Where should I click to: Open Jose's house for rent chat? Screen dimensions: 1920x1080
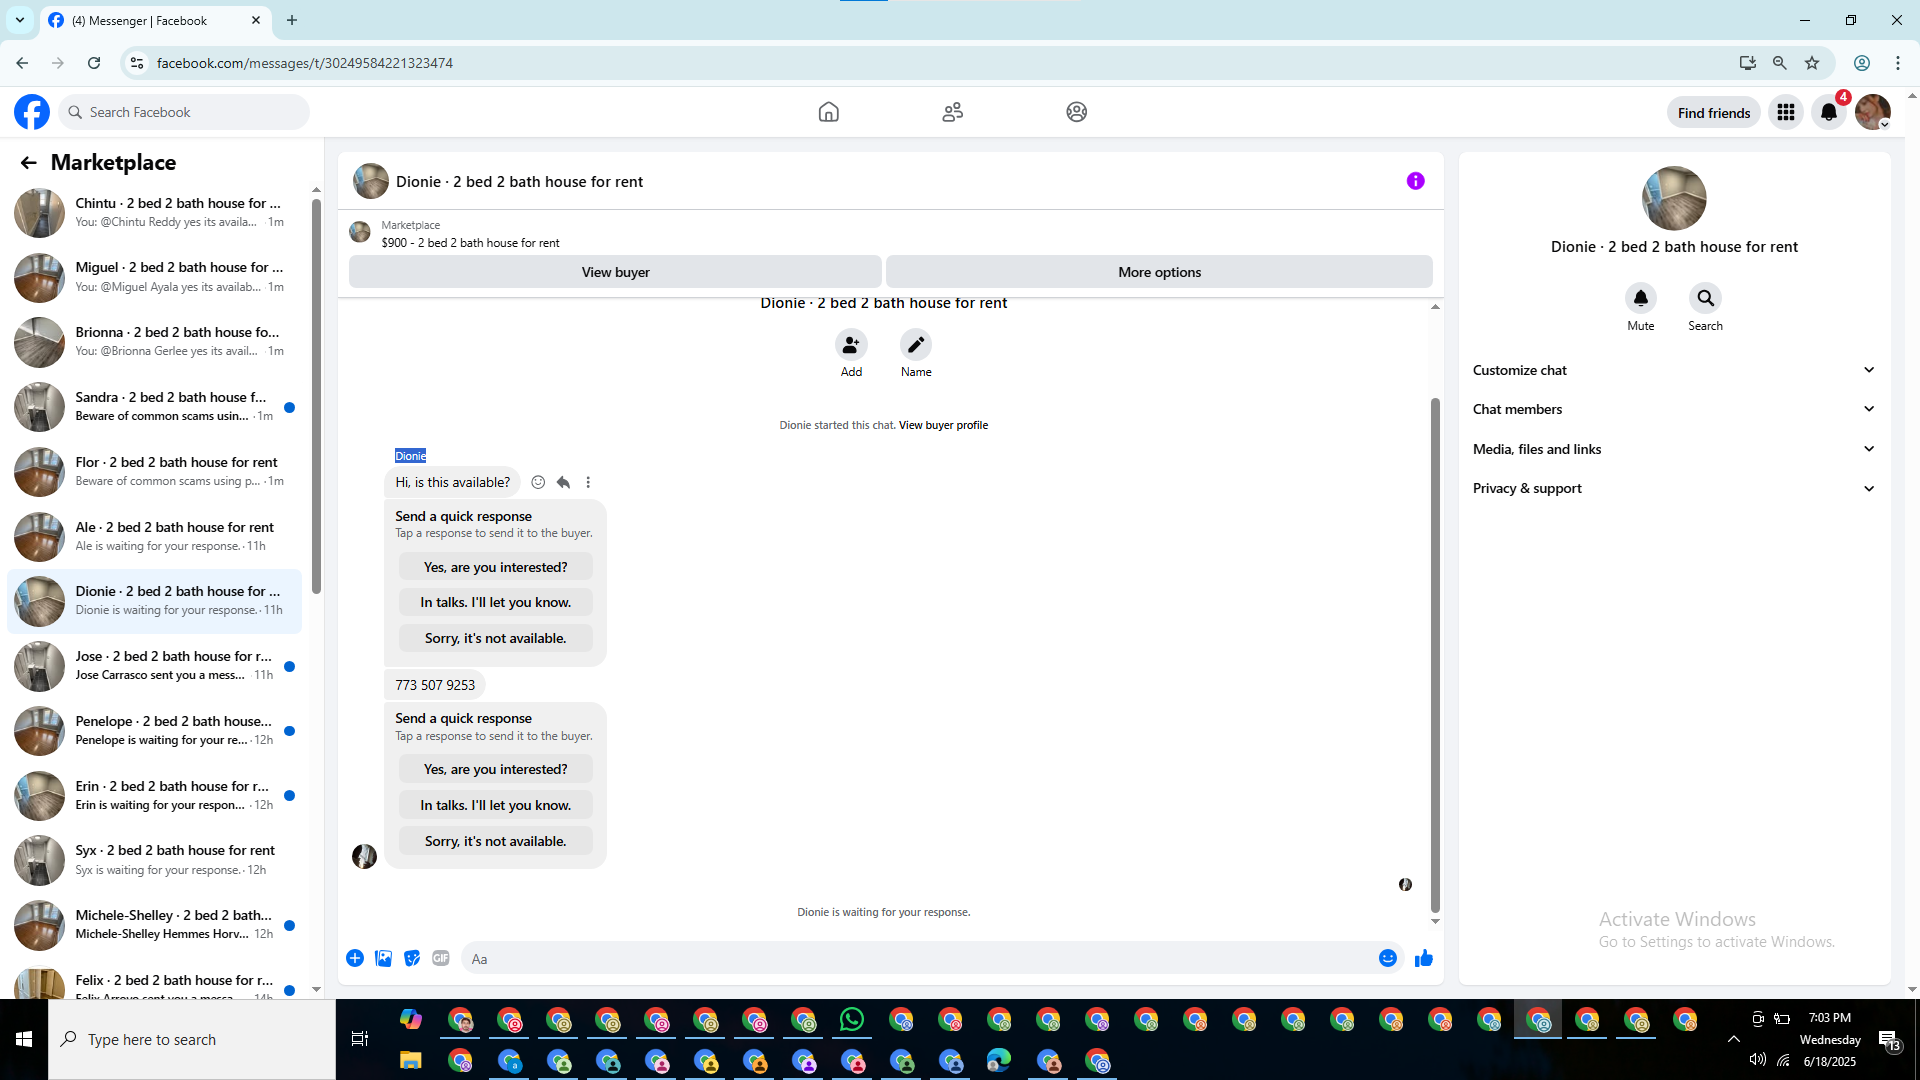[x=155, y=666]
